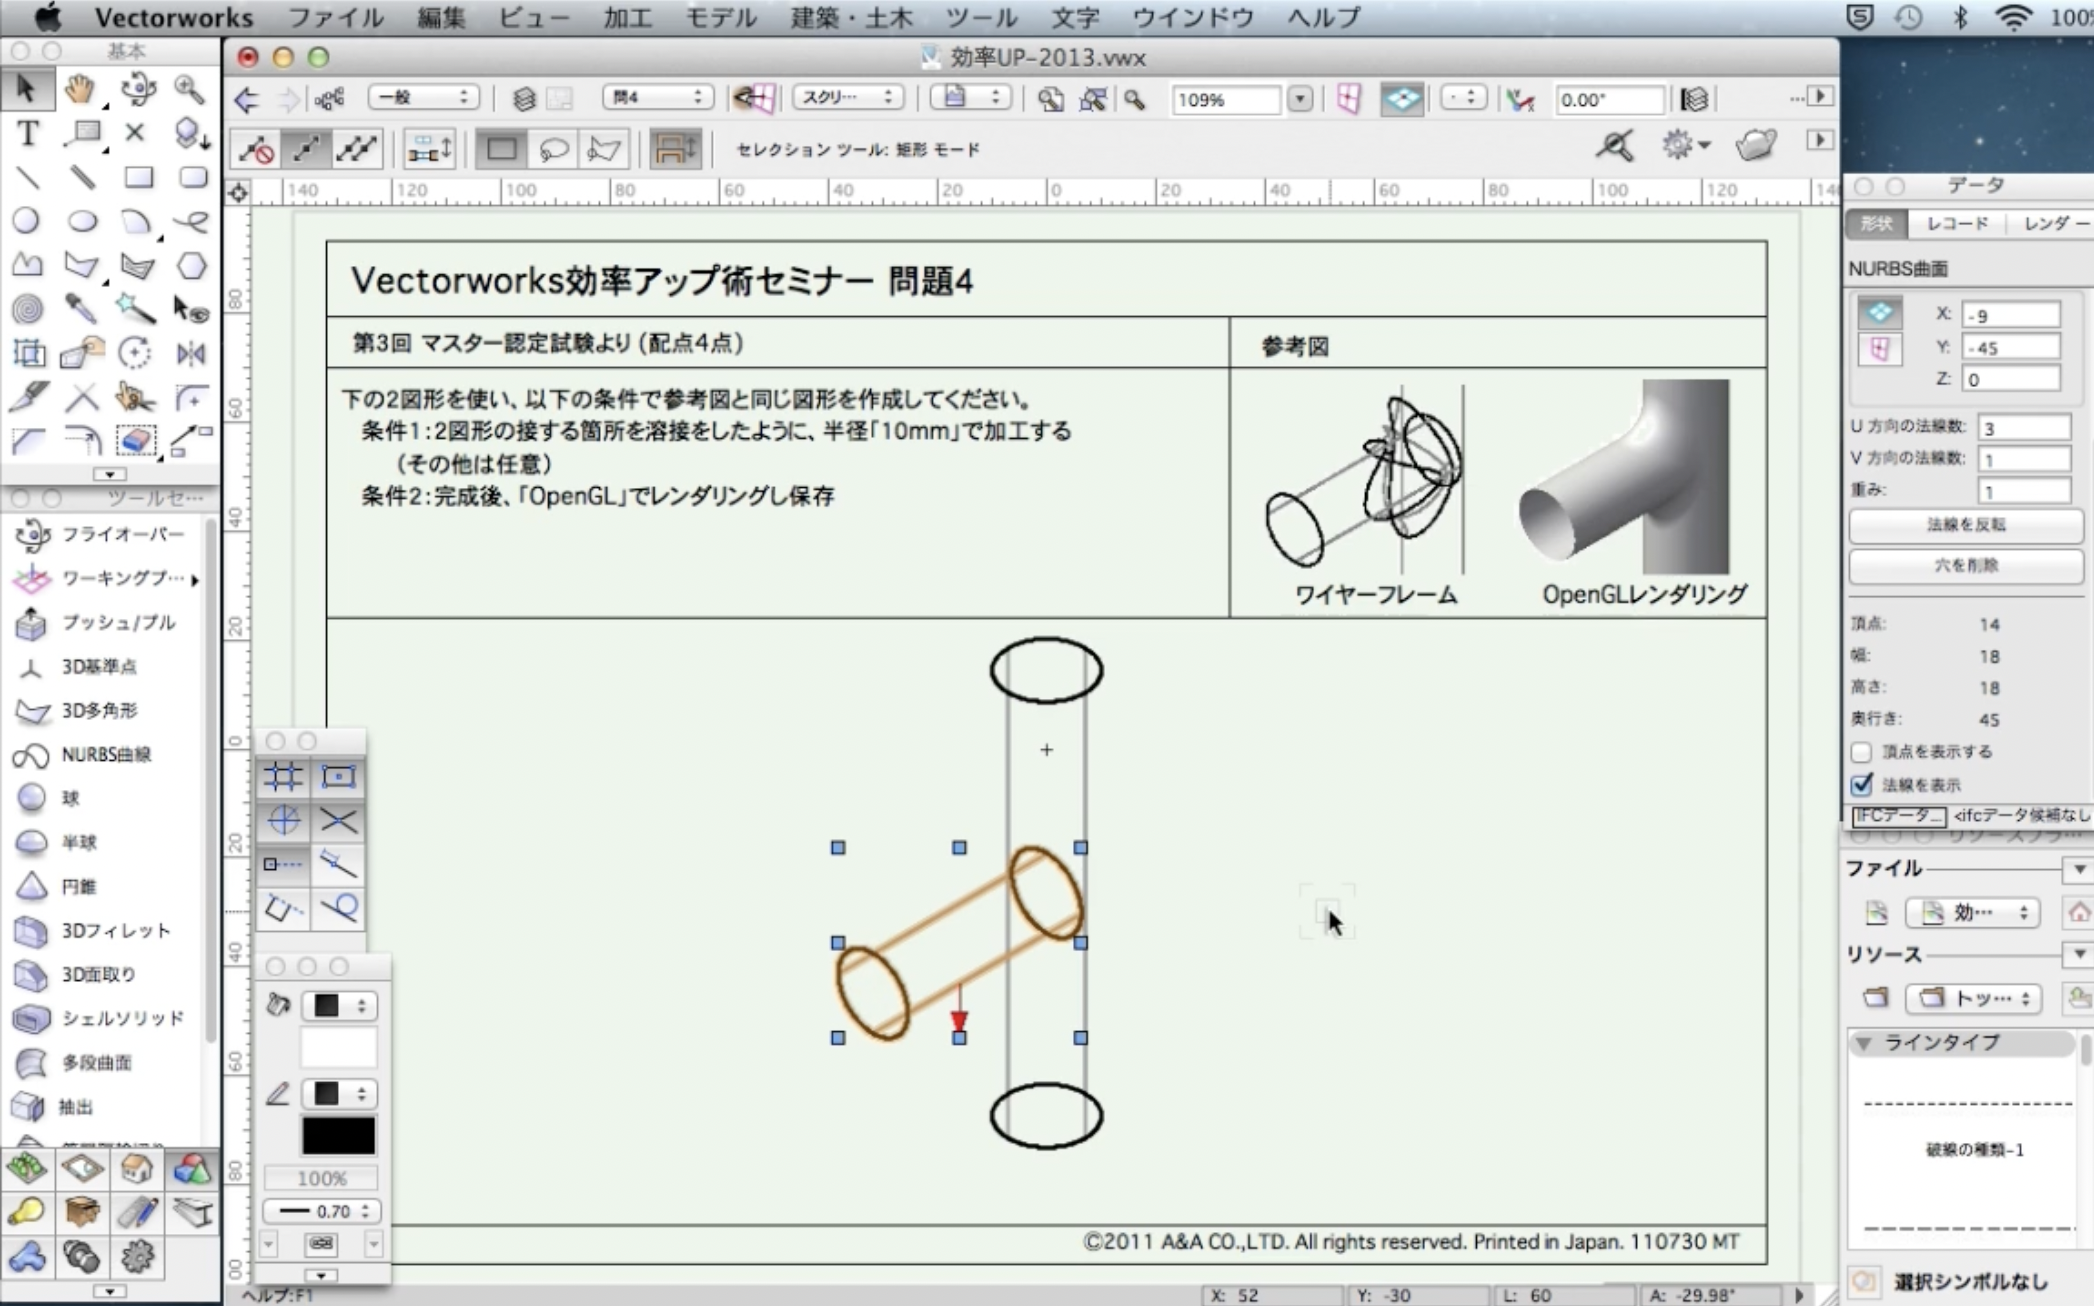Open the 建築・土木 menu

click(851, 17)
